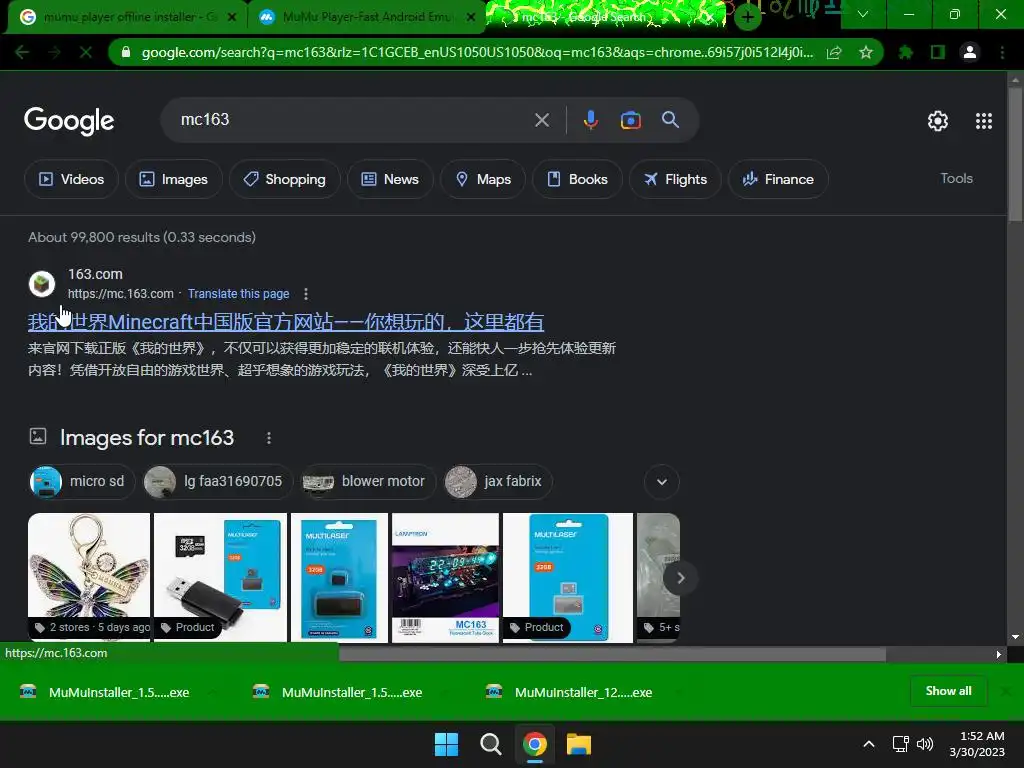
Task: Select the blower motor image chip
Action: click(368, 482)
